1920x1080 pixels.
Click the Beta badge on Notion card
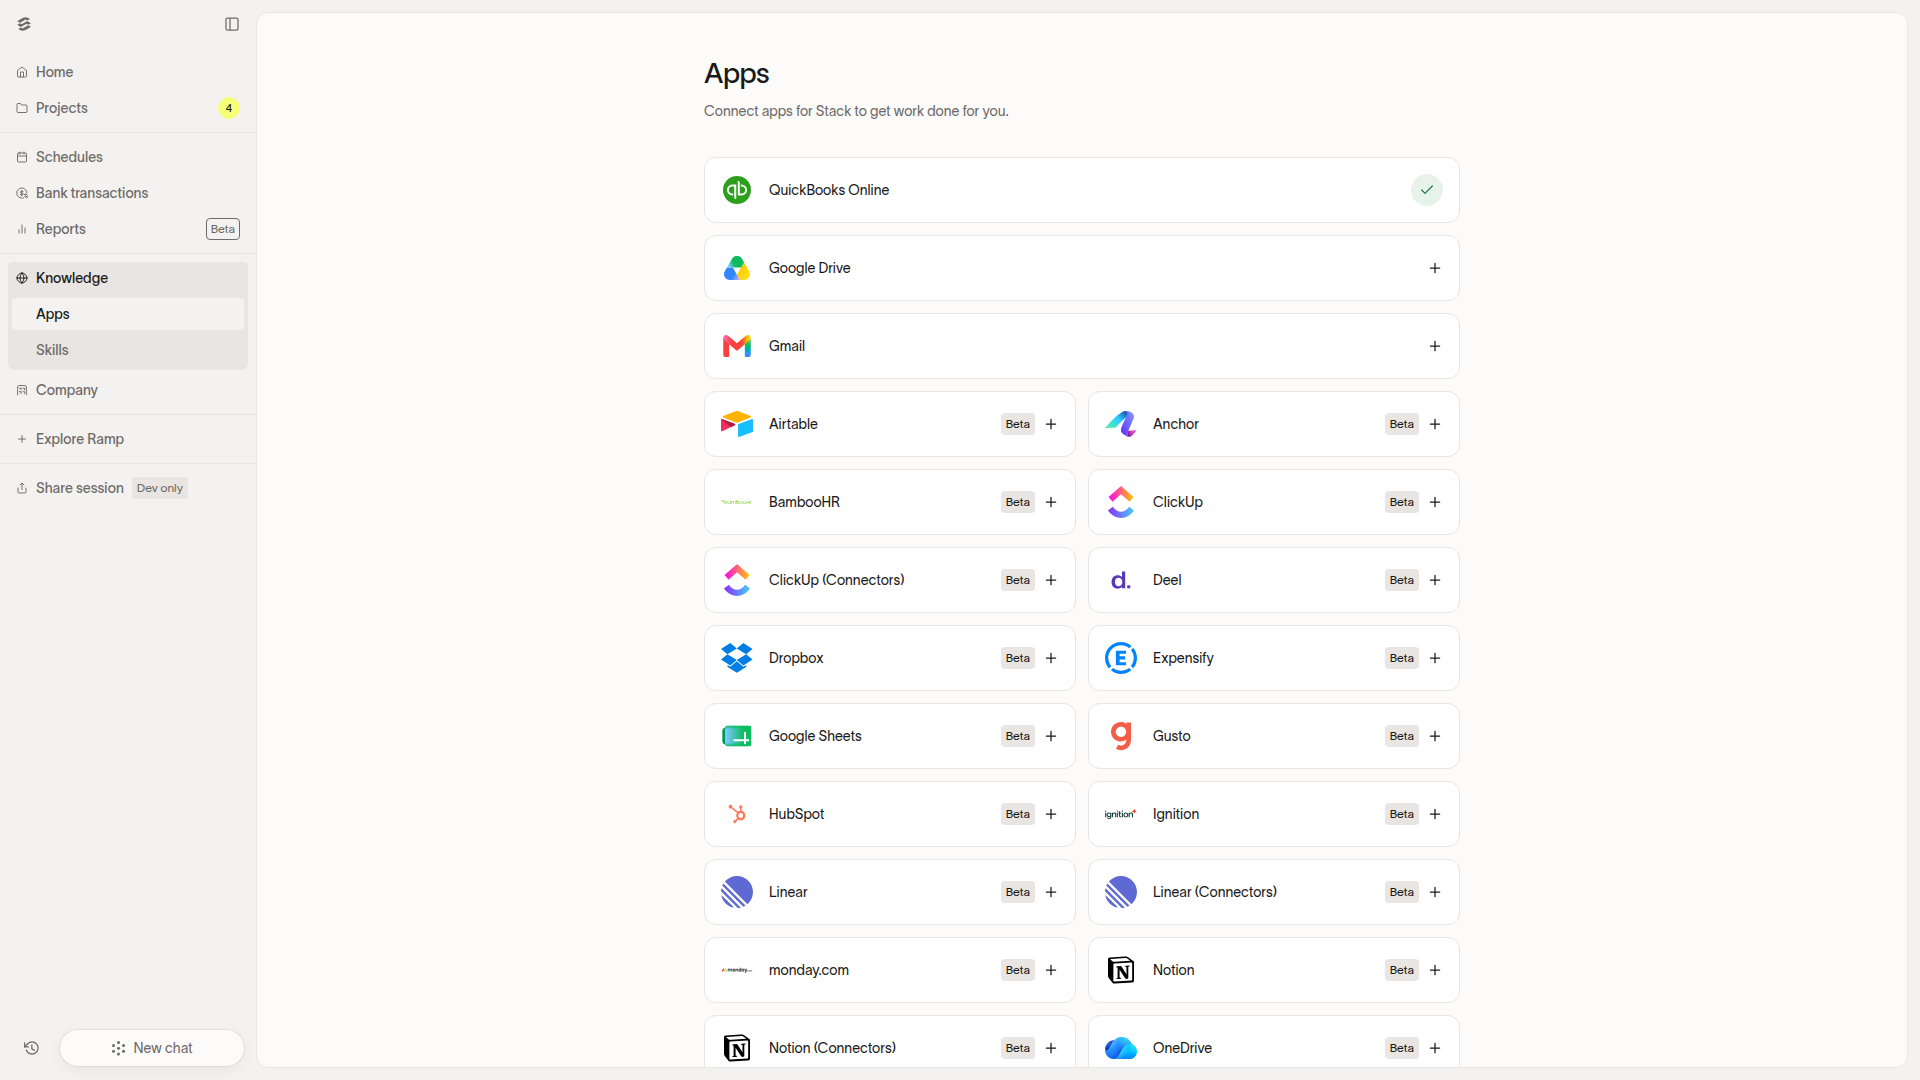(x=1402, y=970)
